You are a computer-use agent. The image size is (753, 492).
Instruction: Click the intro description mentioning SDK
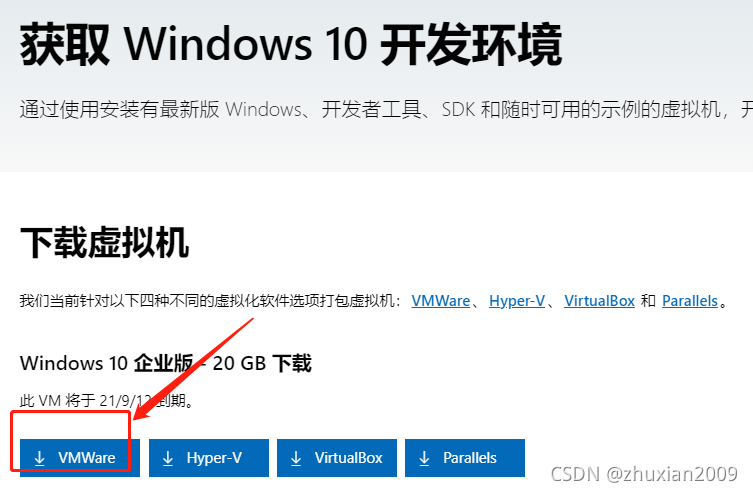pos(386,109)
